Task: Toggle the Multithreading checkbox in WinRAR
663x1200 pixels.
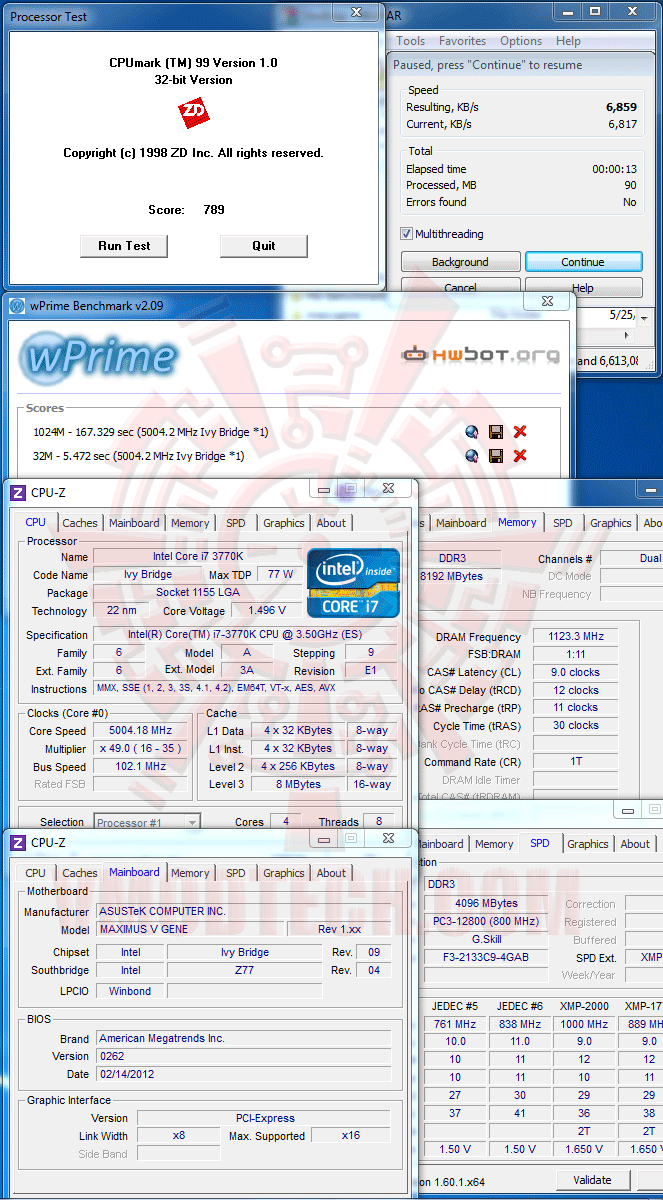Action: [407, 234]
